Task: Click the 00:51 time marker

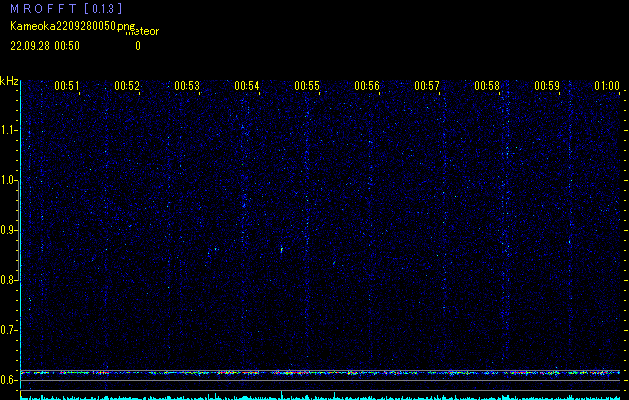Action: tap(67, 86)
